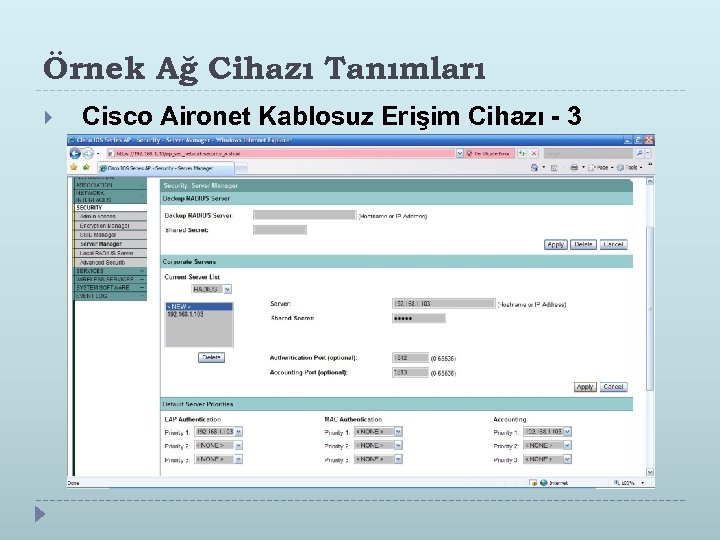Click the Corporate Servers Shared Secret field

(419, 318)
